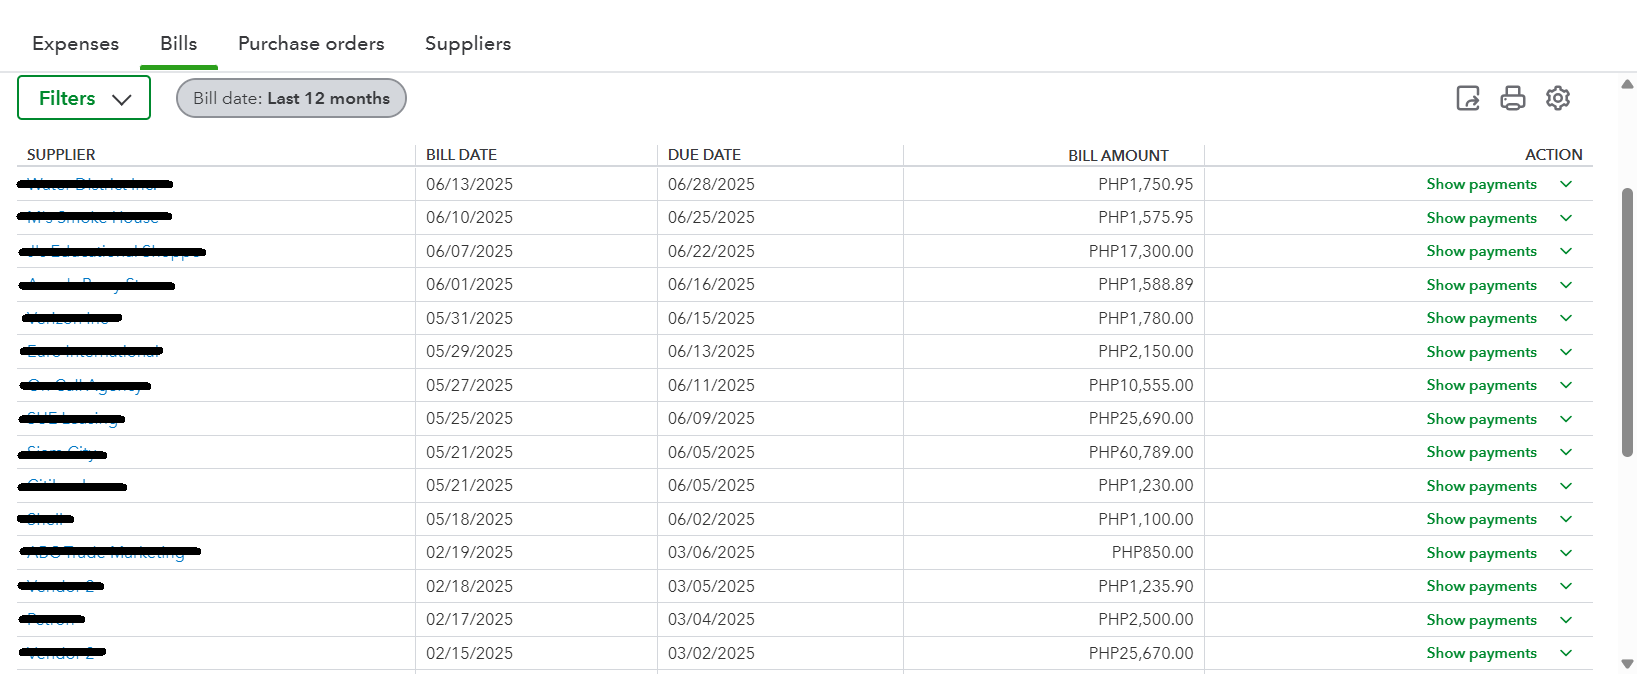
Task: Open the Purchase orders tab
Action: [311, 44]
